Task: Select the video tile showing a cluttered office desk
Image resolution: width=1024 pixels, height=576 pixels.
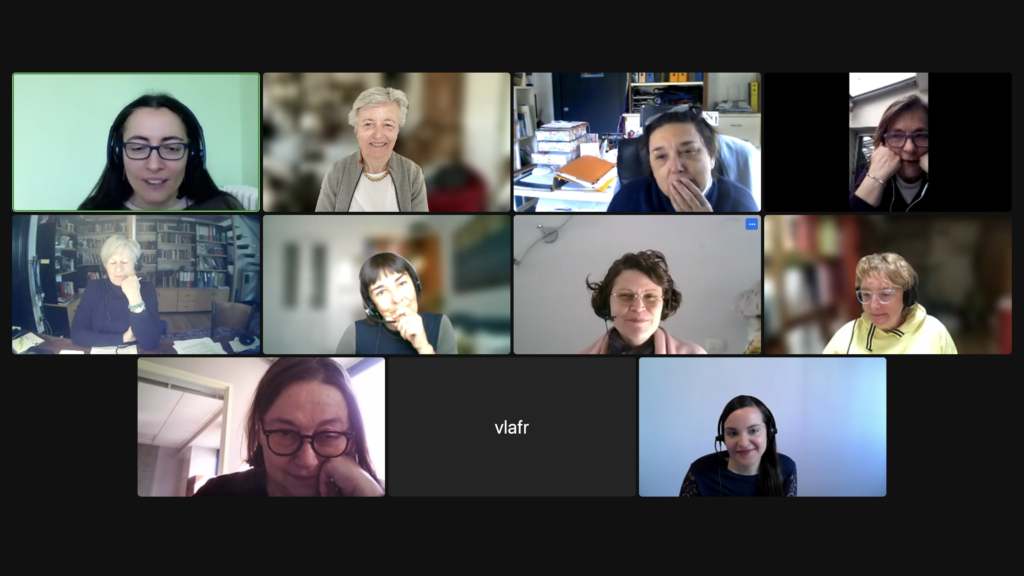Action: point(637,142)
